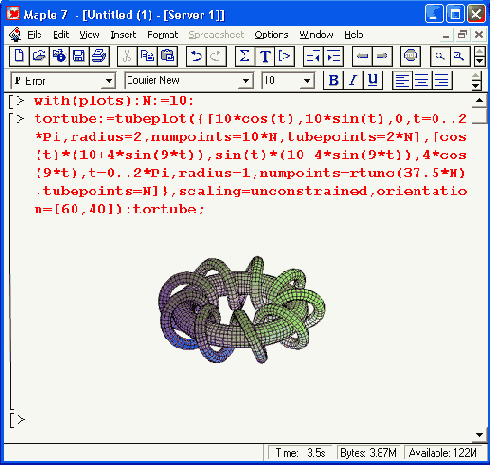
Task: Click the center alignment button
Action: 422,80
